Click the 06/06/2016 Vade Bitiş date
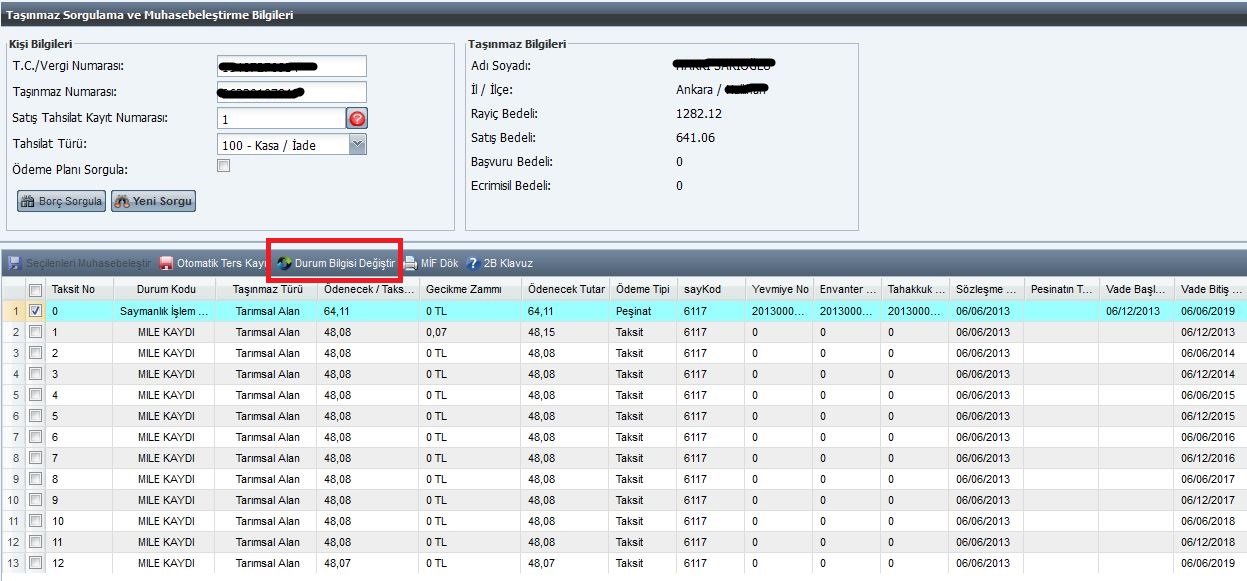Screen dimensions: 1247x581 click(x=1208, y=437)
